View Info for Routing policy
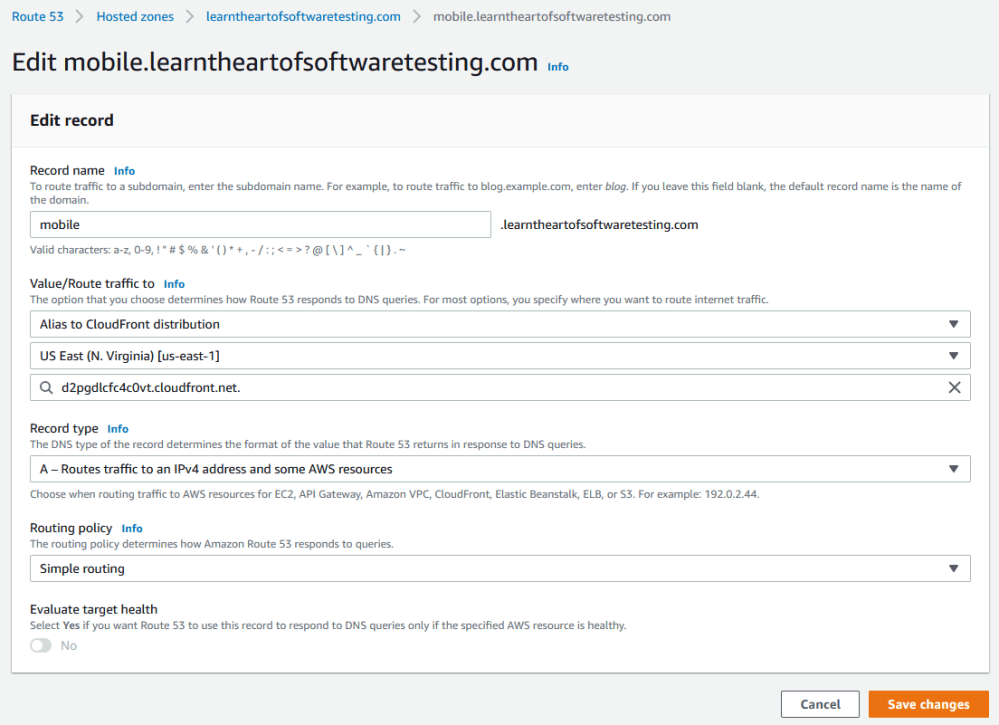999x725 pixels. 132,528
